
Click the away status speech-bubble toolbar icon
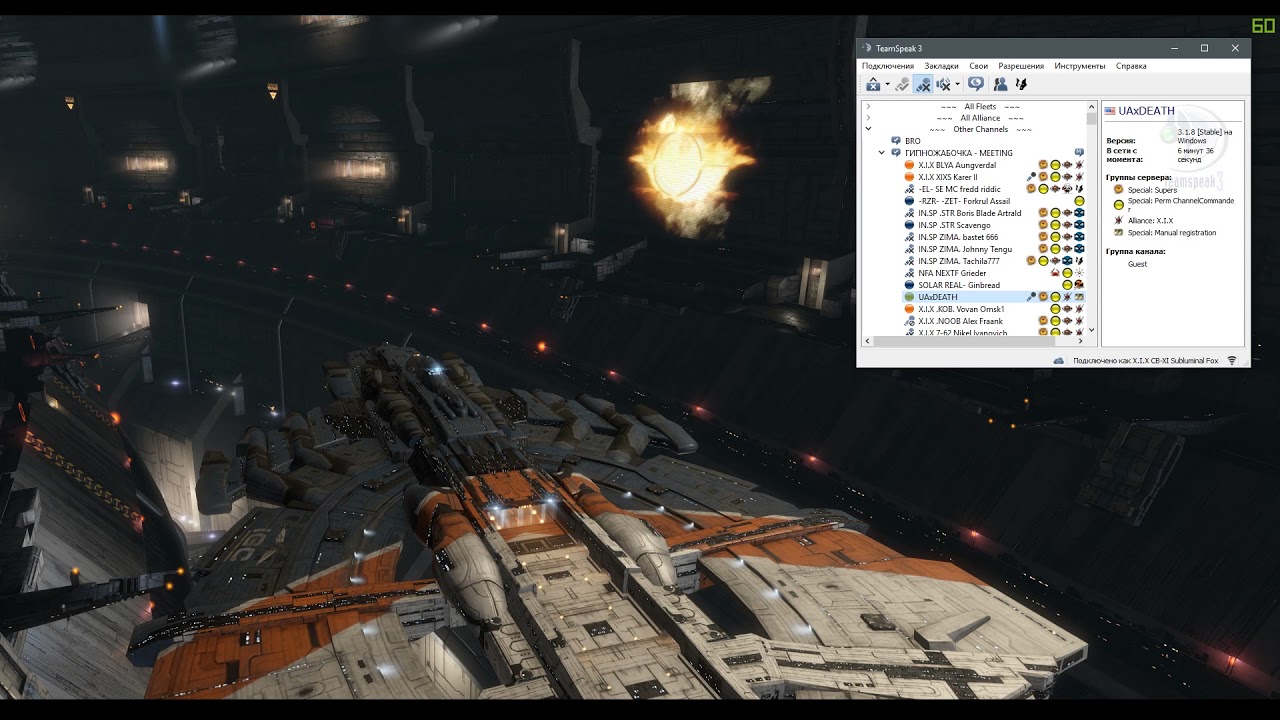tap(976, 84)
